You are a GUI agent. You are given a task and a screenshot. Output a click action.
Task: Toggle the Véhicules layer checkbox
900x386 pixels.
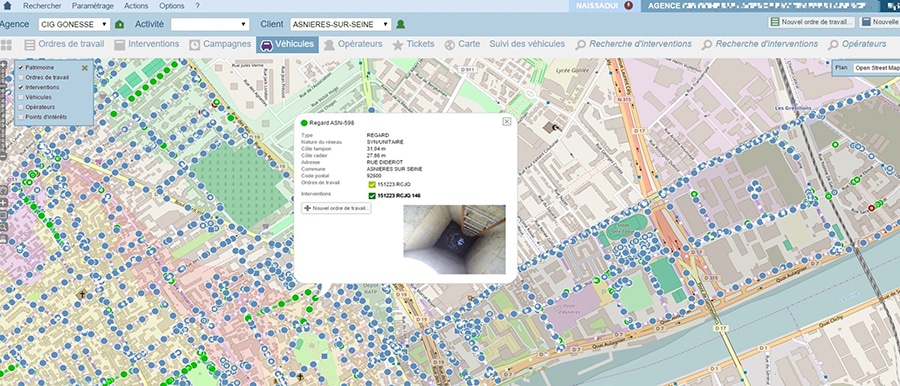point(21,97)
